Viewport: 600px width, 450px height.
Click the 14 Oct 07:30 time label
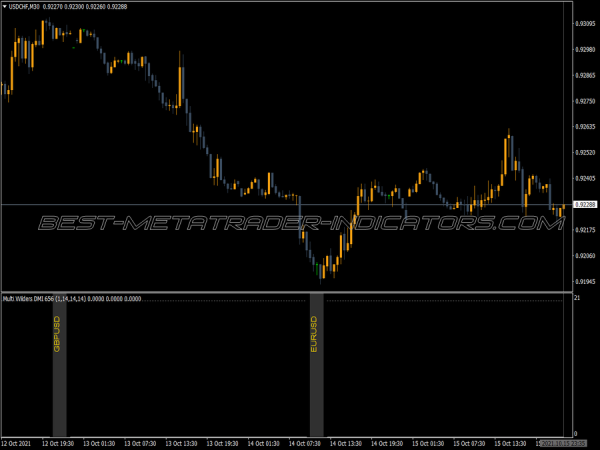(307, 441)
